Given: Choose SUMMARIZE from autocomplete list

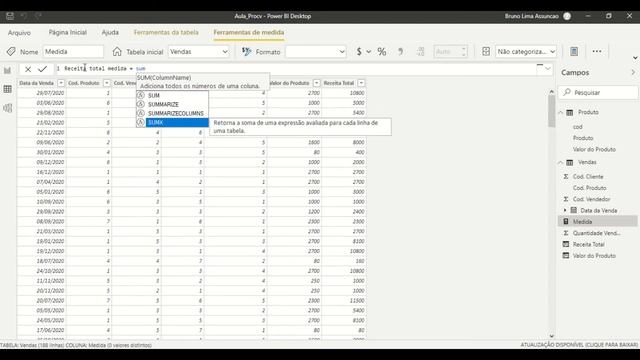Looking at the screenshot, I should [172, 104].
